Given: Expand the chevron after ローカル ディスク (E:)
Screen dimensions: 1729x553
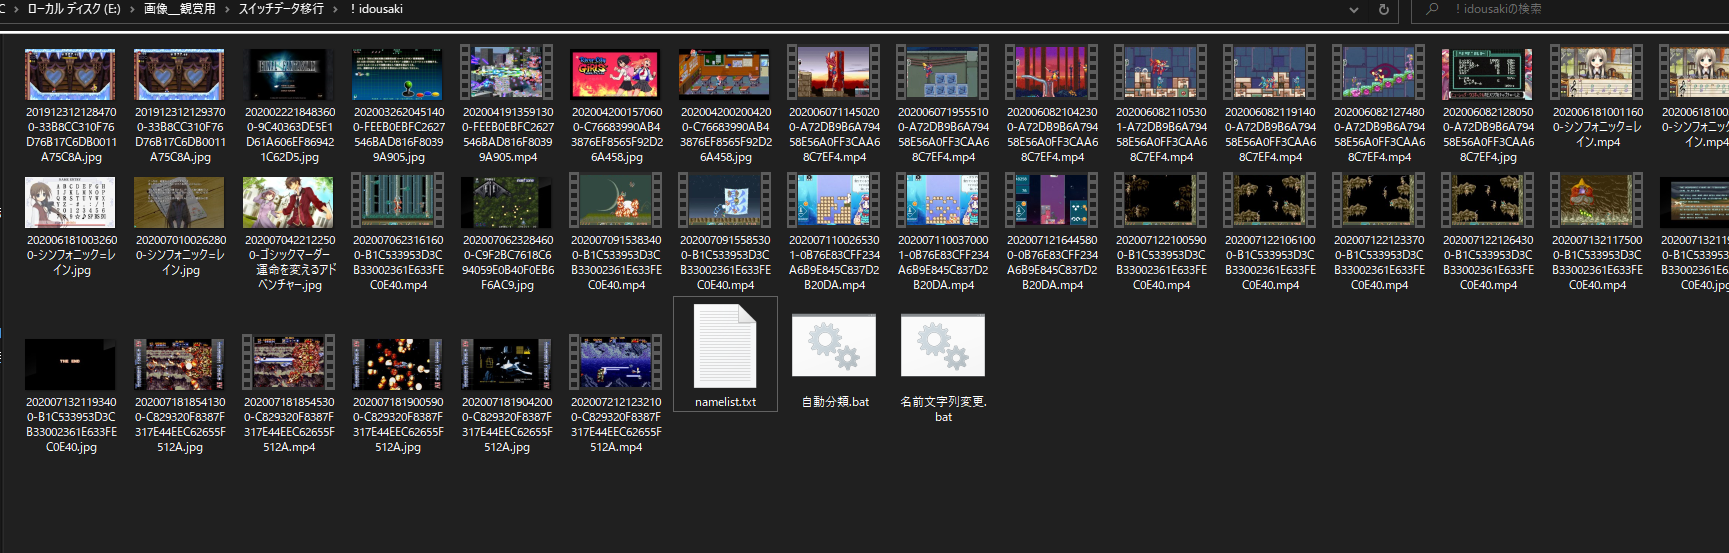Looking at the screenshot, I should pyautogui.click(x=131, y=9).
